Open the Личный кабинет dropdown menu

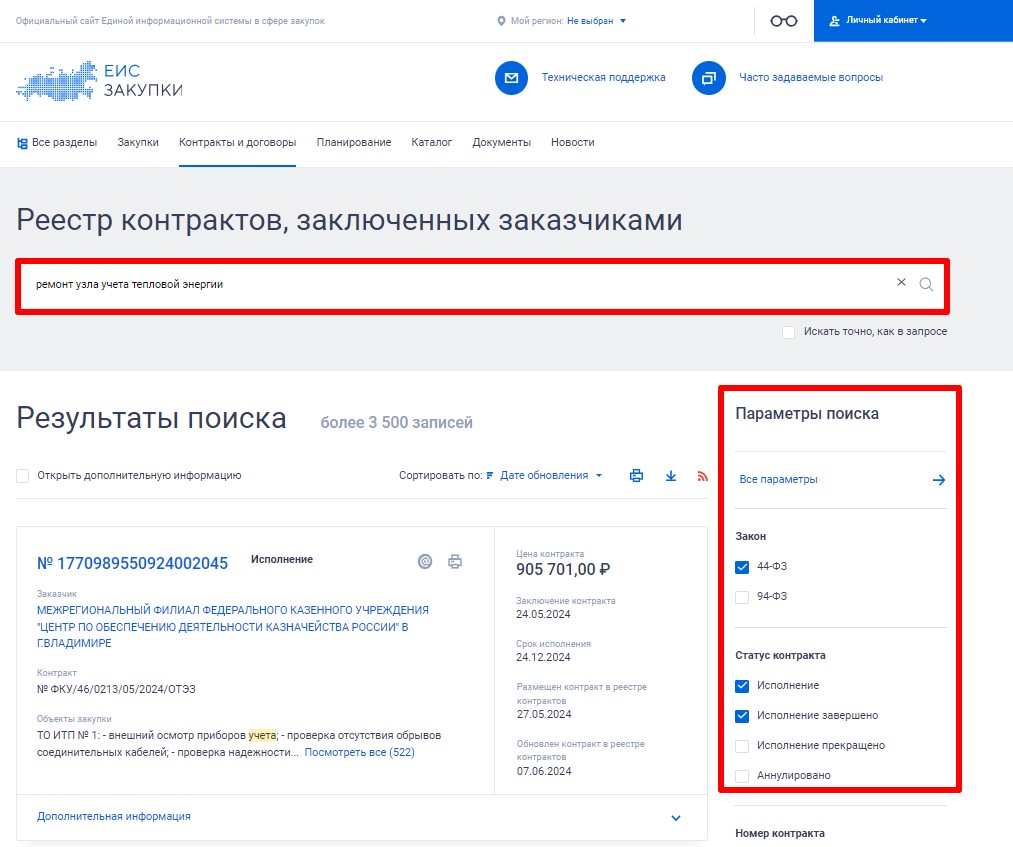coord(886,21)
